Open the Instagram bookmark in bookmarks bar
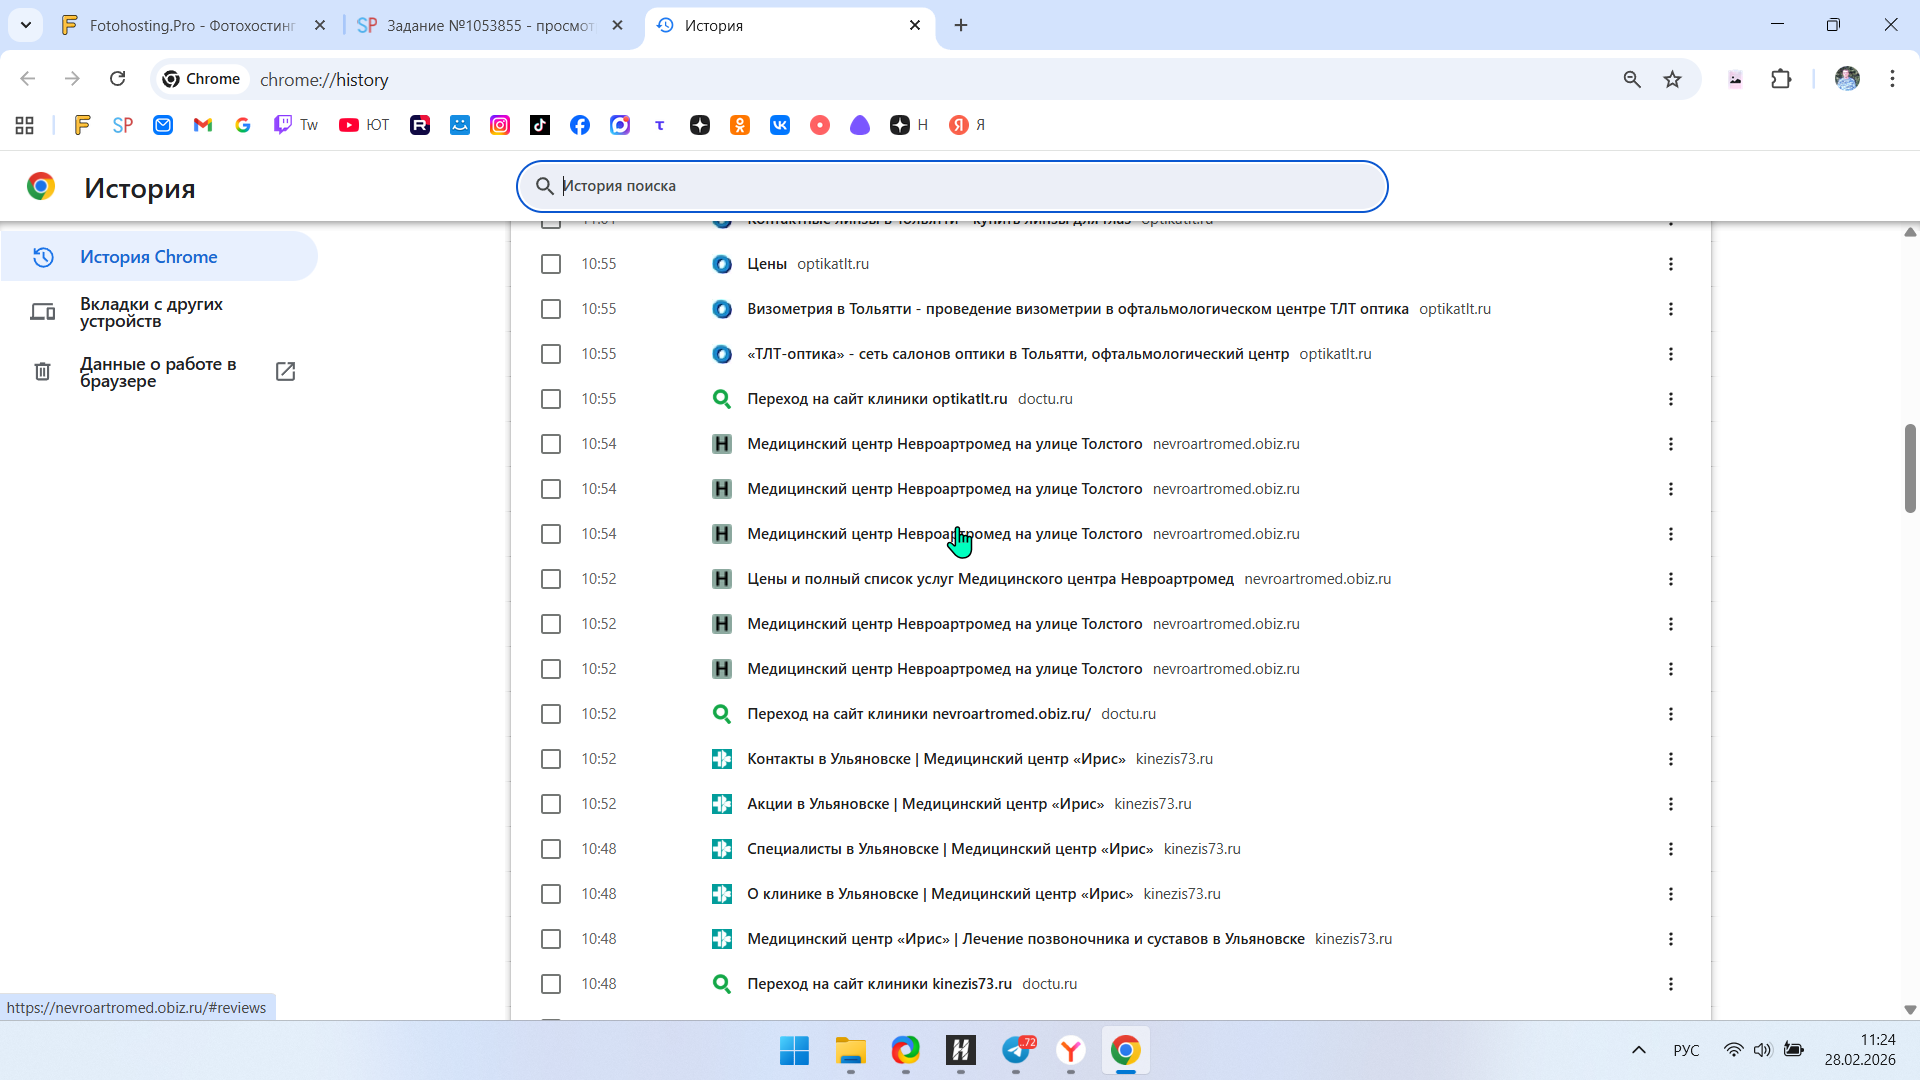The image size is (1920, 1080). pos(500,125)
